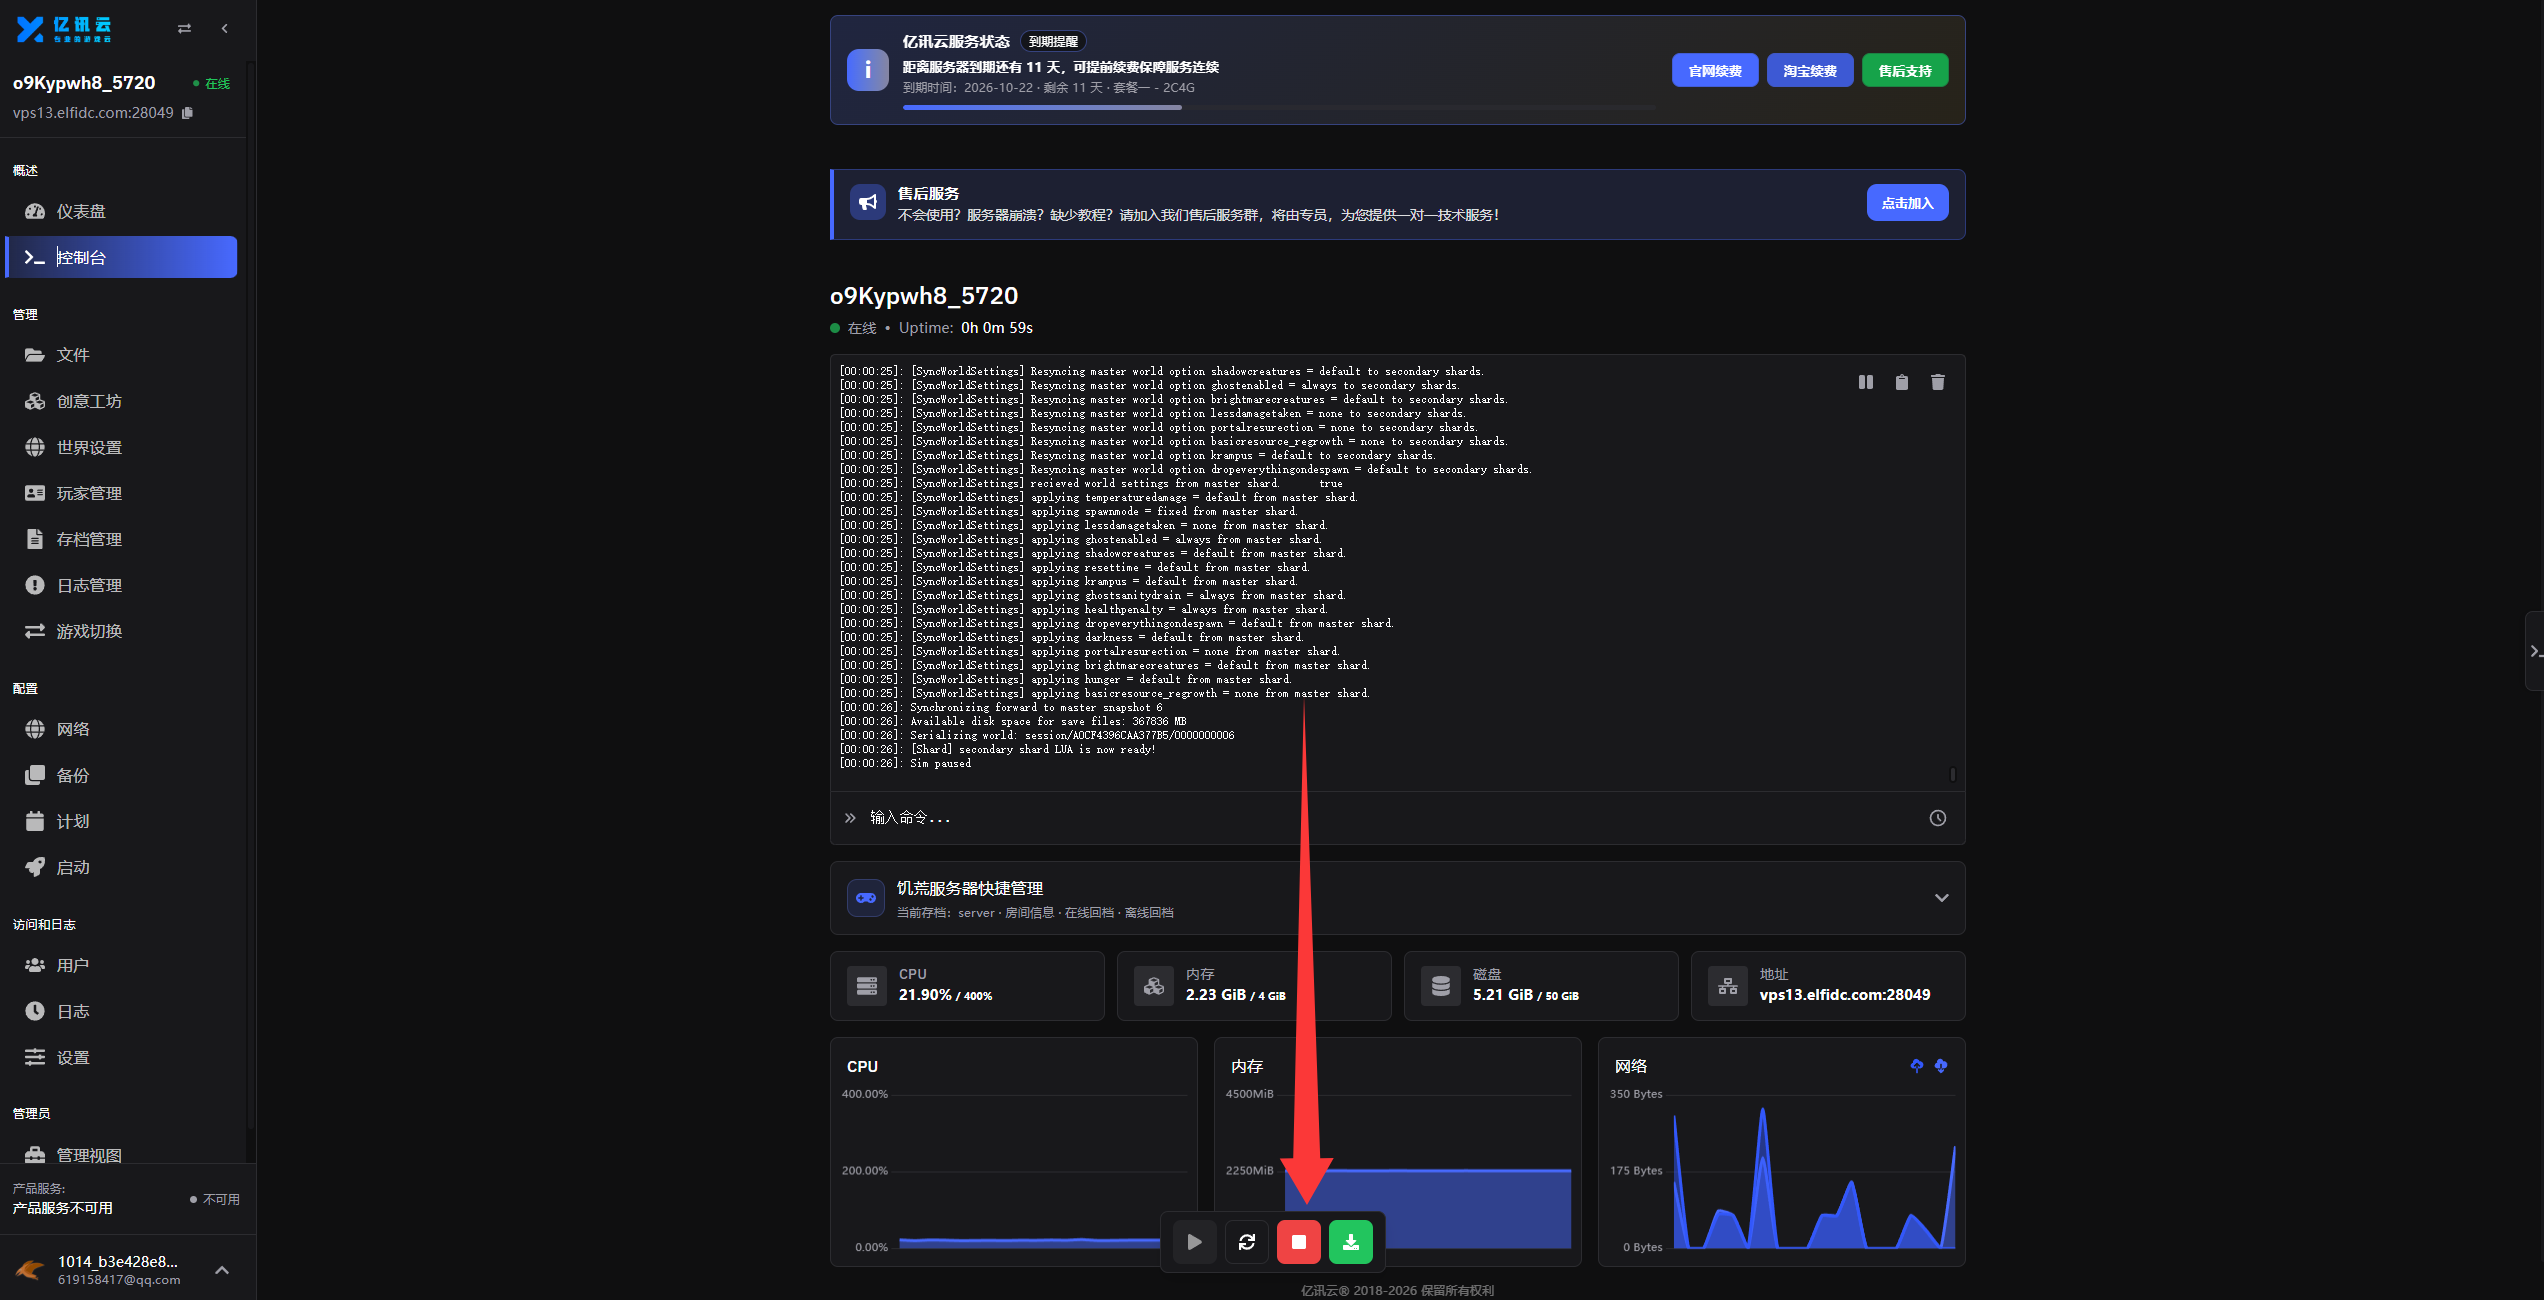Open 存档管理 save management

(x=121, y=539)
